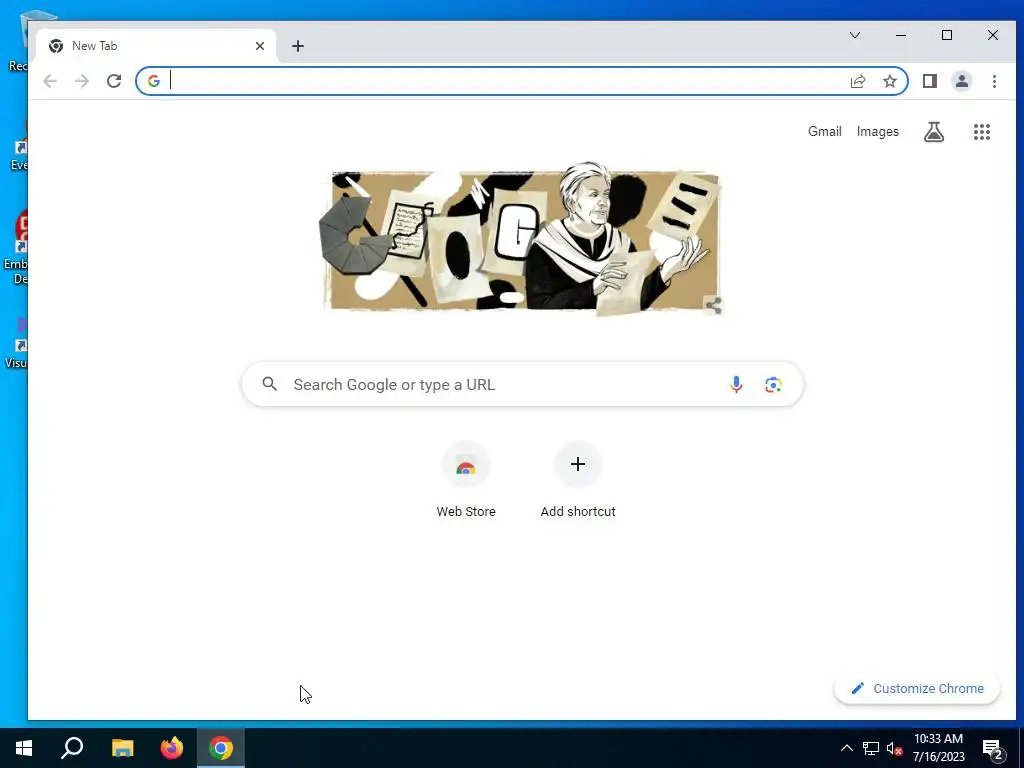This screenshot has height=768, width=1024.
Task: Open the profile avatar menu
Action: pos(961,81)
